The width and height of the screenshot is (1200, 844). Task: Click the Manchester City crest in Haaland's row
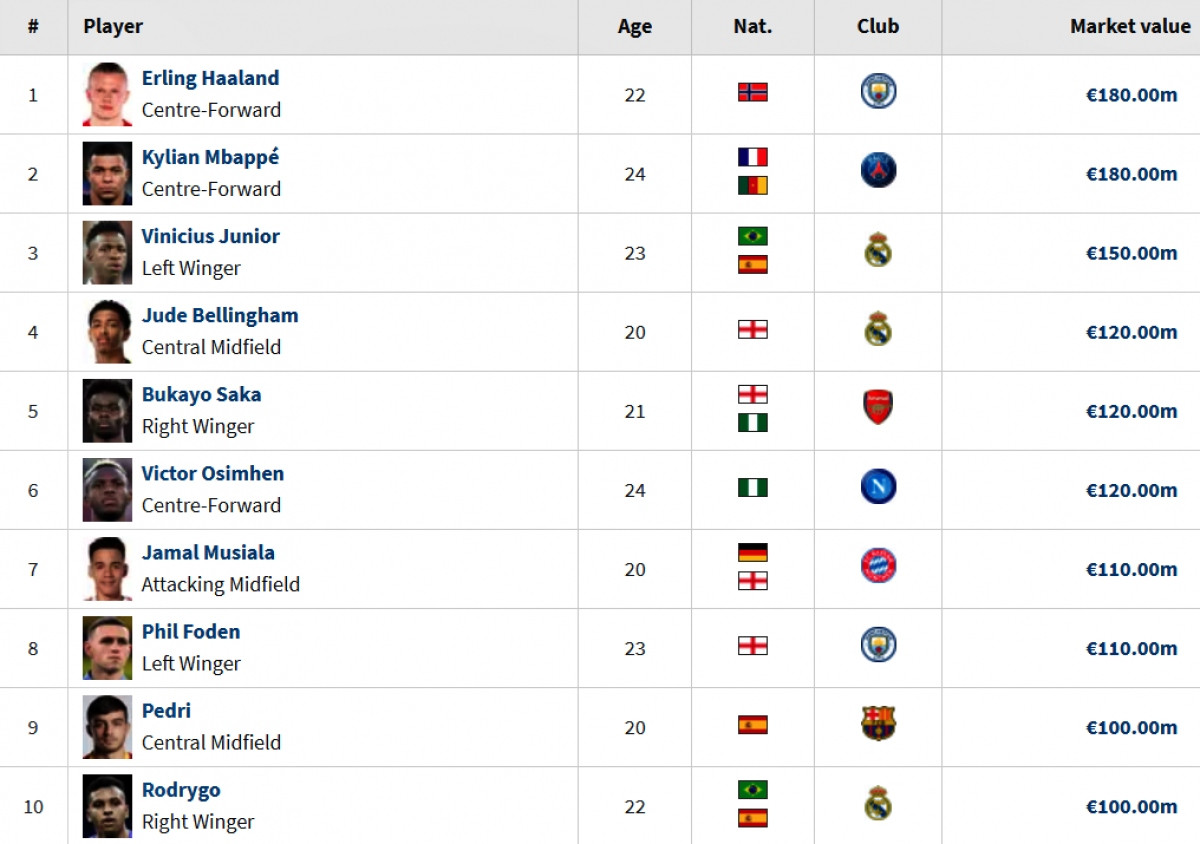tap(878, 92)
